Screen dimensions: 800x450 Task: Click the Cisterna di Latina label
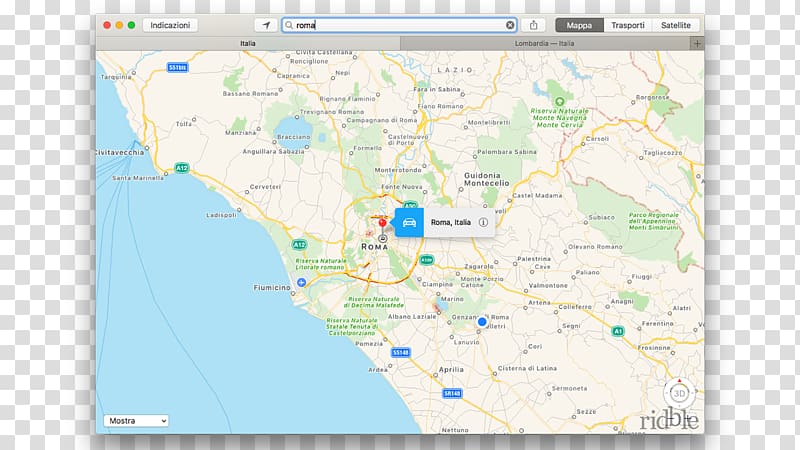(527, 368)
